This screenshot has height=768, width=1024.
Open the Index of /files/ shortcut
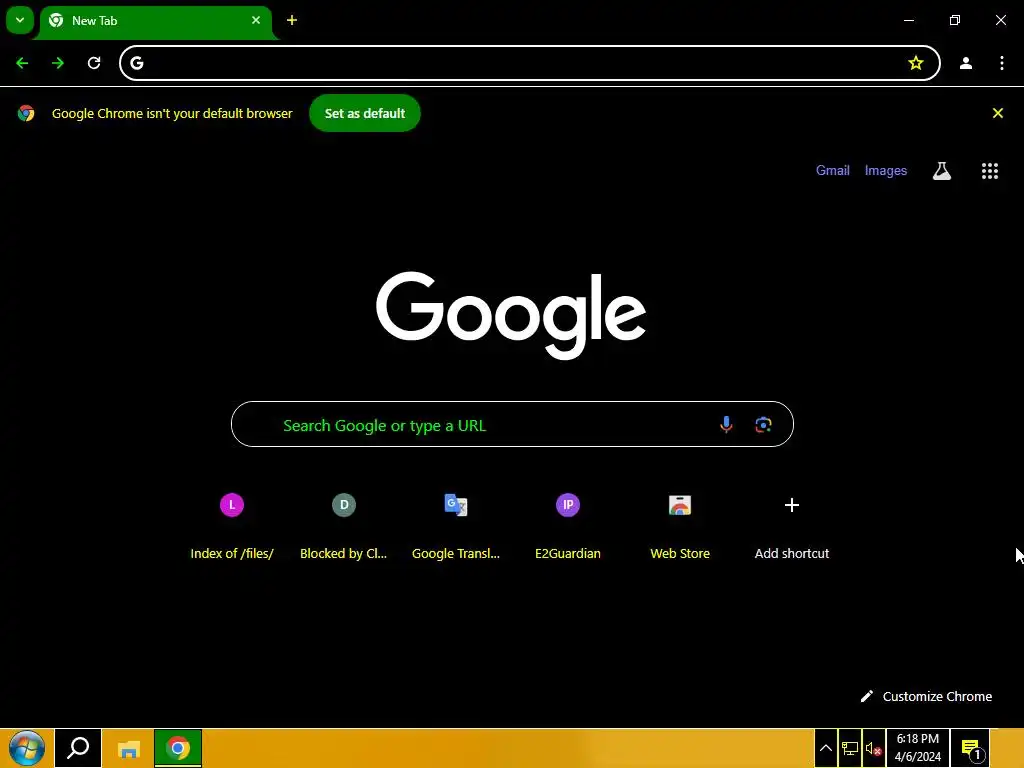(x=232, y=526)
